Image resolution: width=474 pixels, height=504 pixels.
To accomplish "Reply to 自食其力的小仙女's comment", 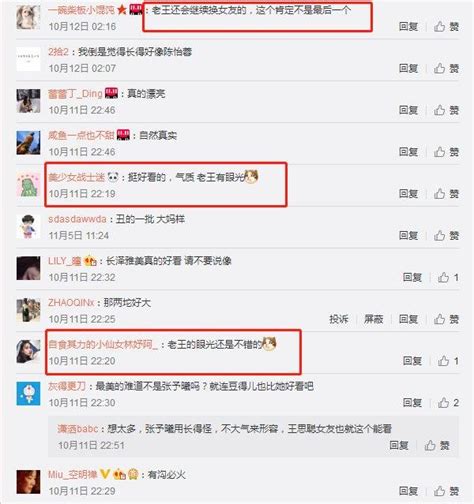I will point(412,361).
